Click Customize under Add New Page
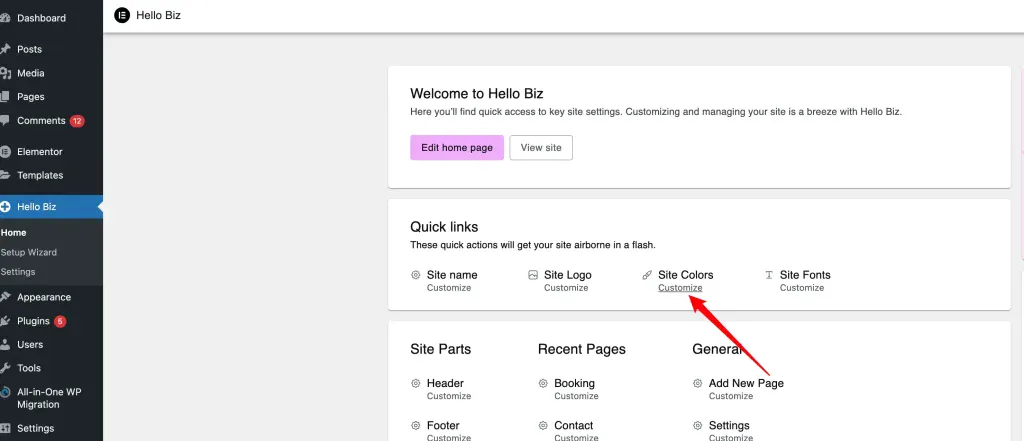 (x=731, y=396)
